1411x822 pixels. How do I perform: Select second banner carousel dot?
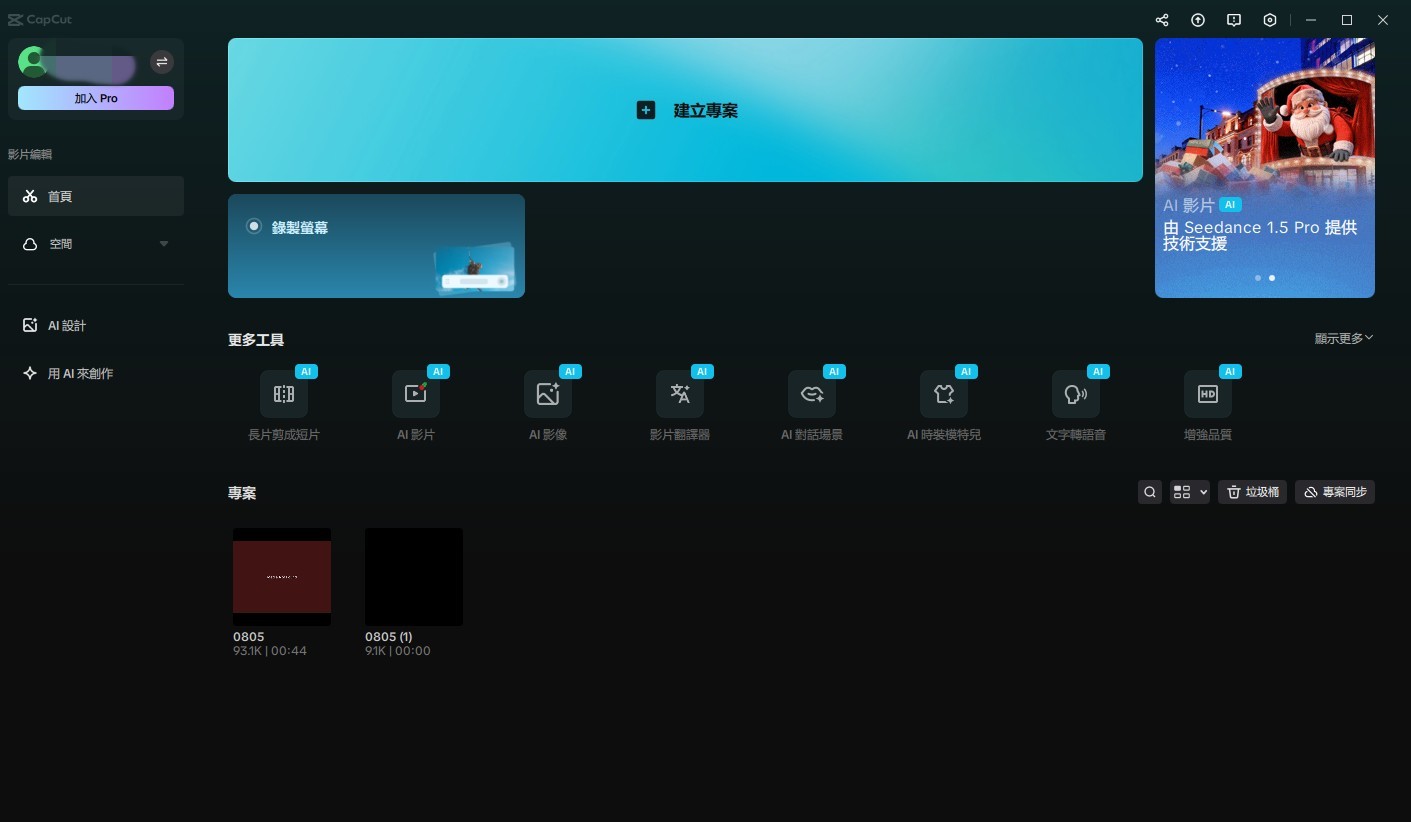pos(1272,278)
